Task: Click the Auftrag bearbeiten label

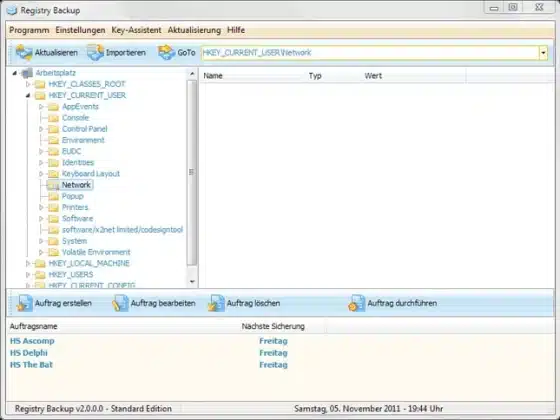Action: pos(163,303)
